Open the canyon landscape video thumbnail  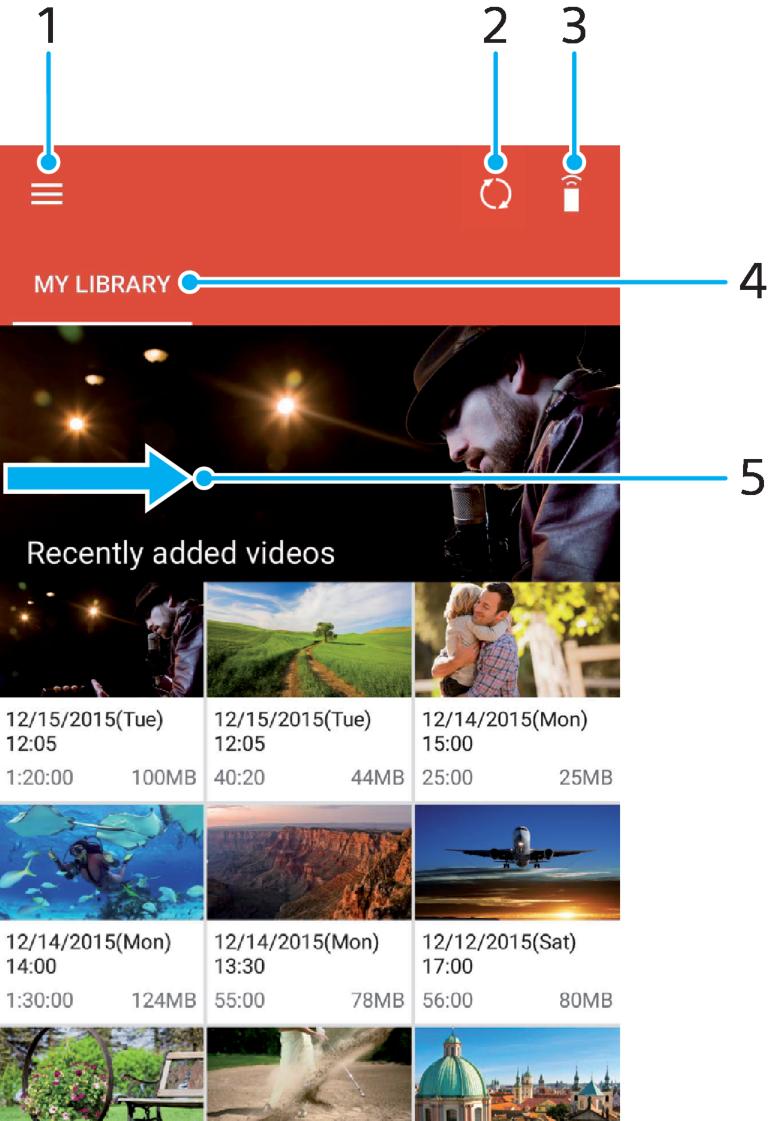pos(309,862)
